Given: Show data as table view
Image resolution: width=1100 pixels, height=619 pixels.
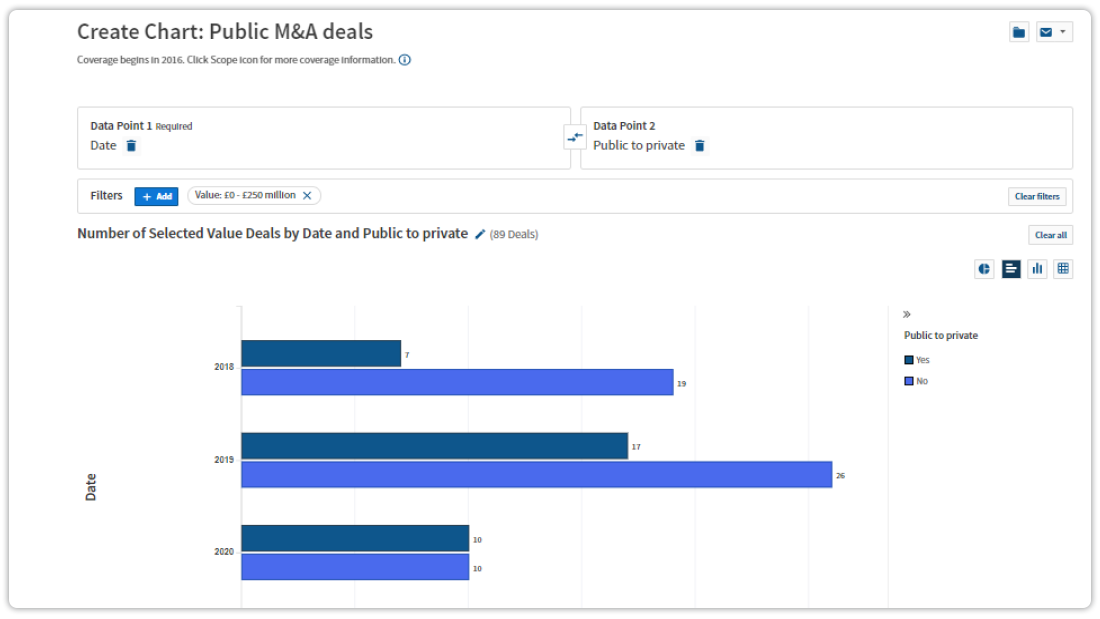Looking at the screenshot, I should pos(1063,268).
